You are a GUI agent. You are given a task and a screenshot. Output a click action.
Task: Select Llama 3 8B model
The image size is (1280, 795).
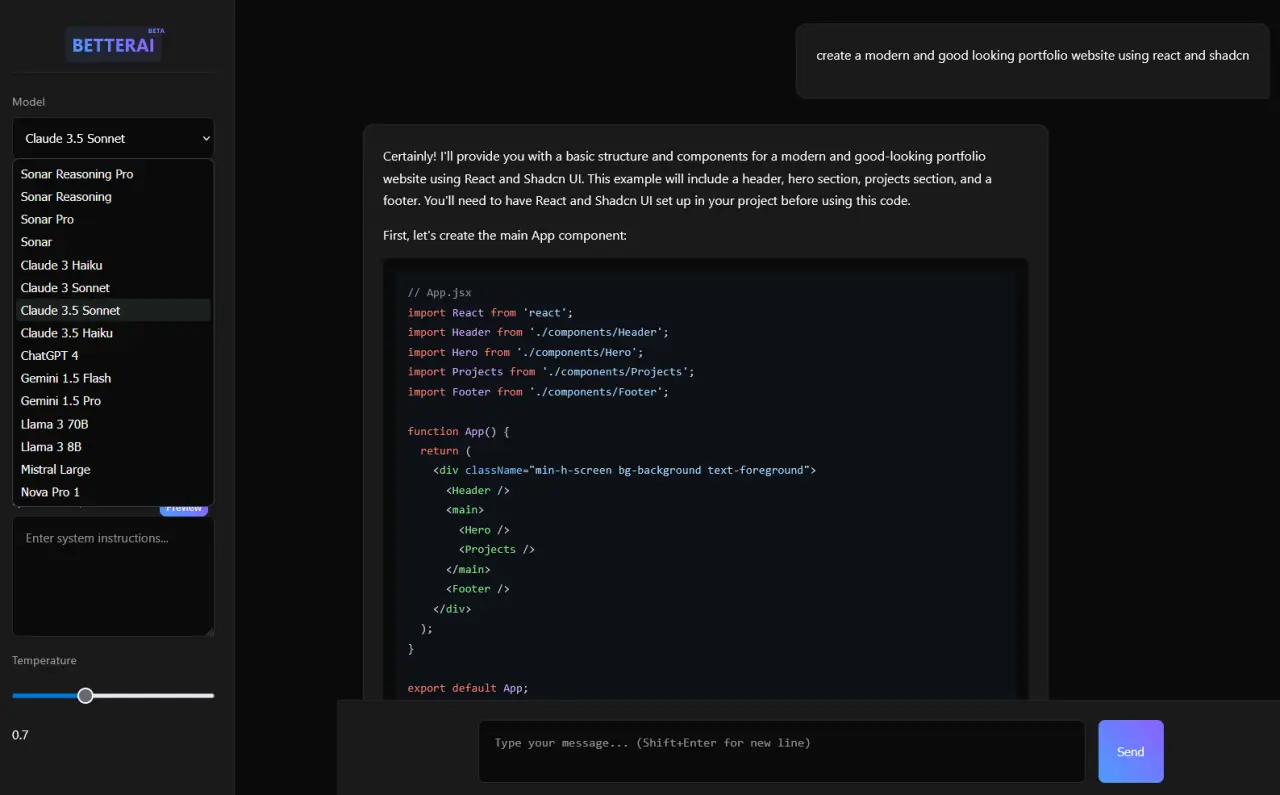(113, 447)
